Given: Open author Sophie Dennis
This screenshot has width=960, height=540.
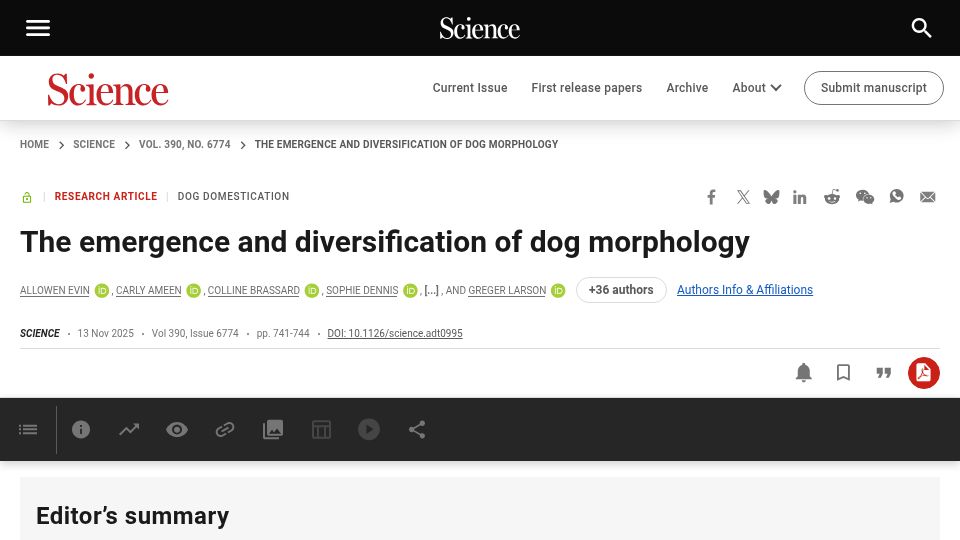Looking at the screenshot, I should [362, 290].
